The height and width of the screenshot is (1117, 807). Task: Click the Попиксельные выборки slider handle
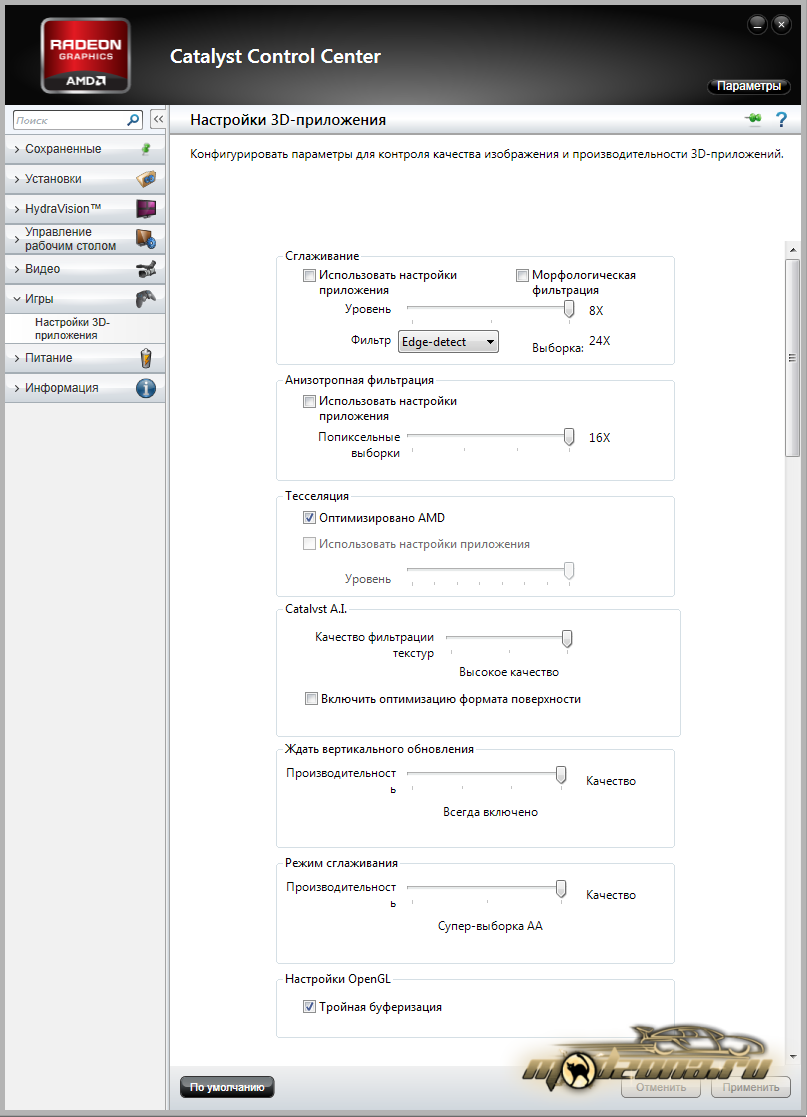click(x=568, y=437)
